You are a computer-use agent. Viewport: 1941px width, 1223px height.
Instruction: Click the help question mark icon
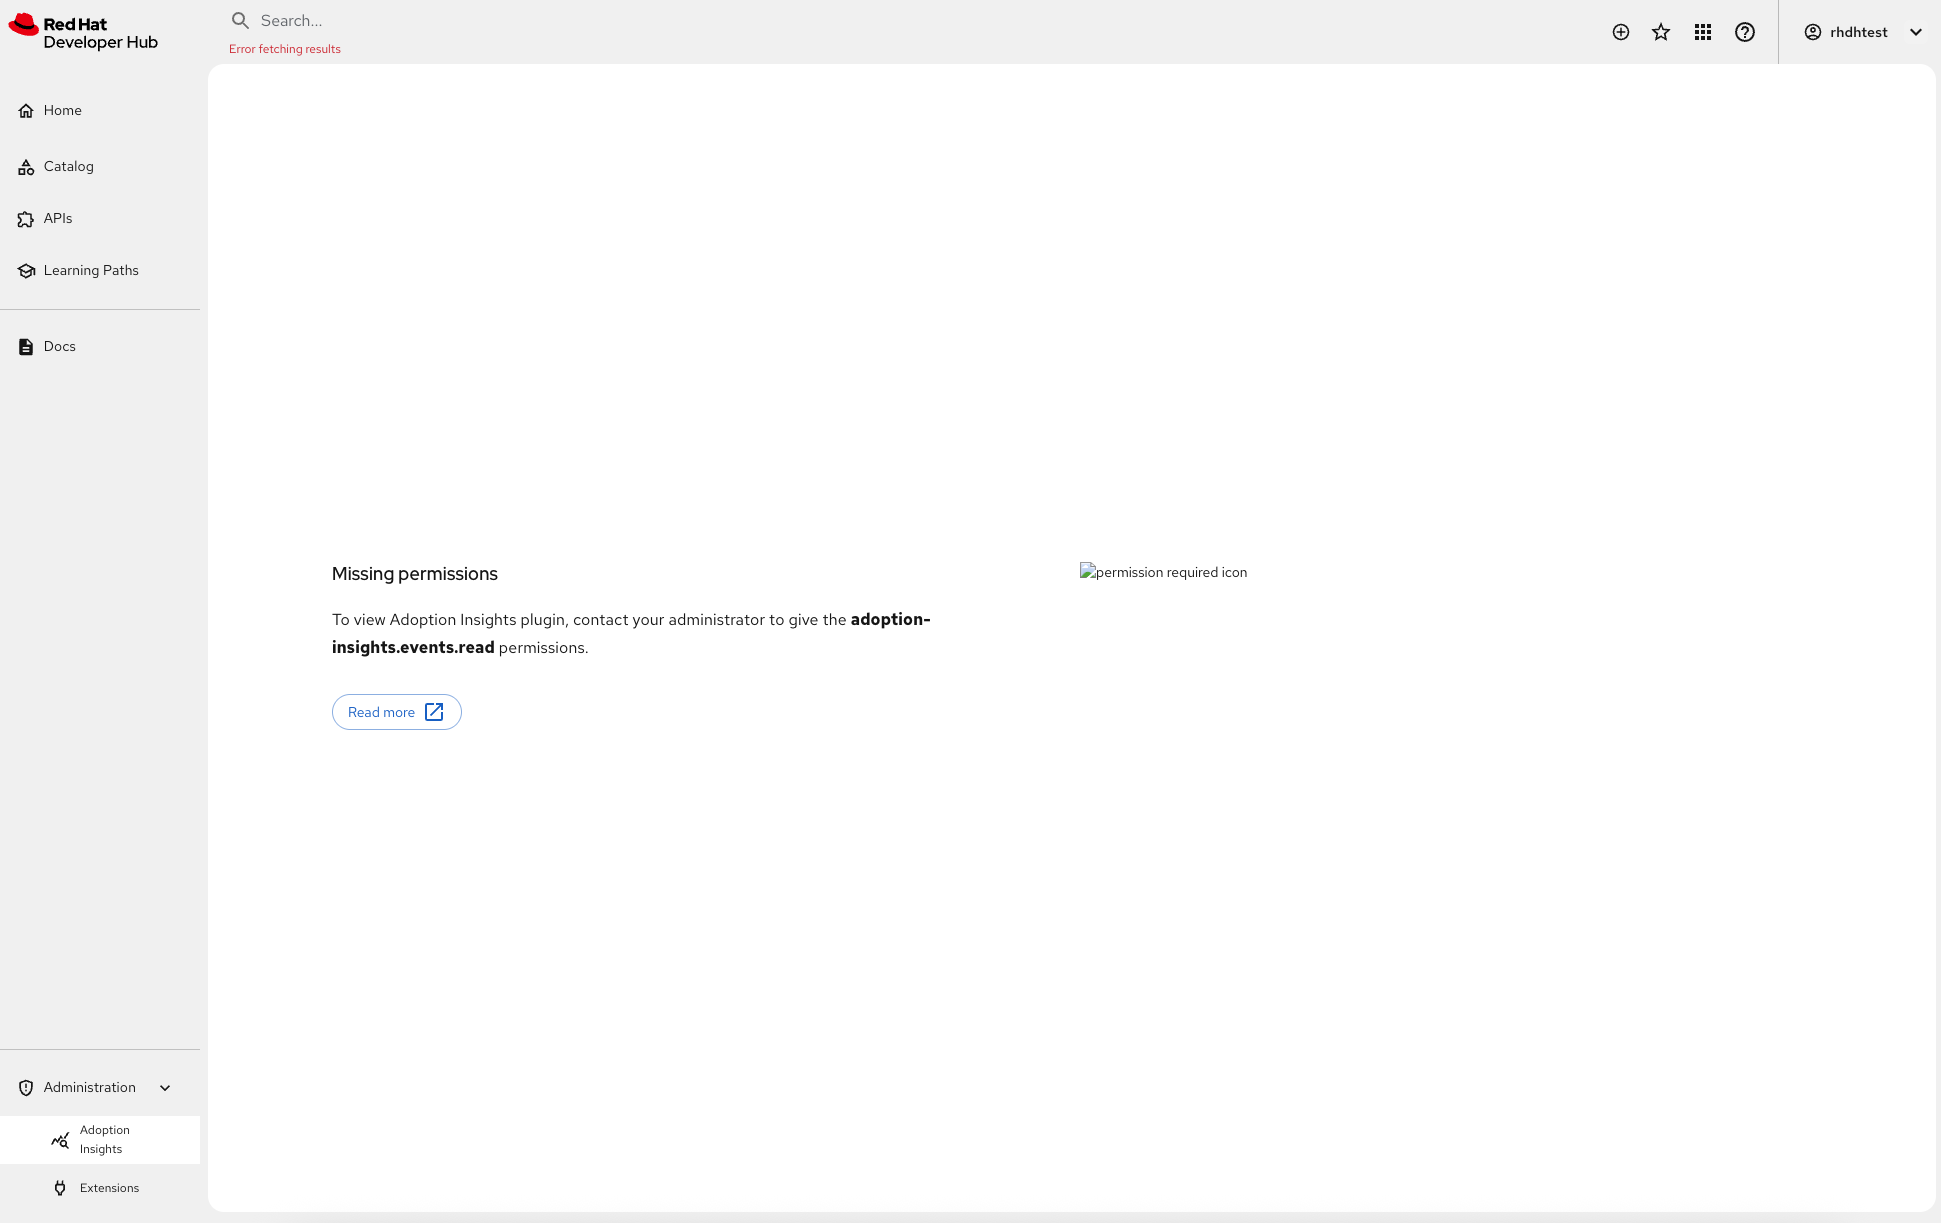(1745, 32)
